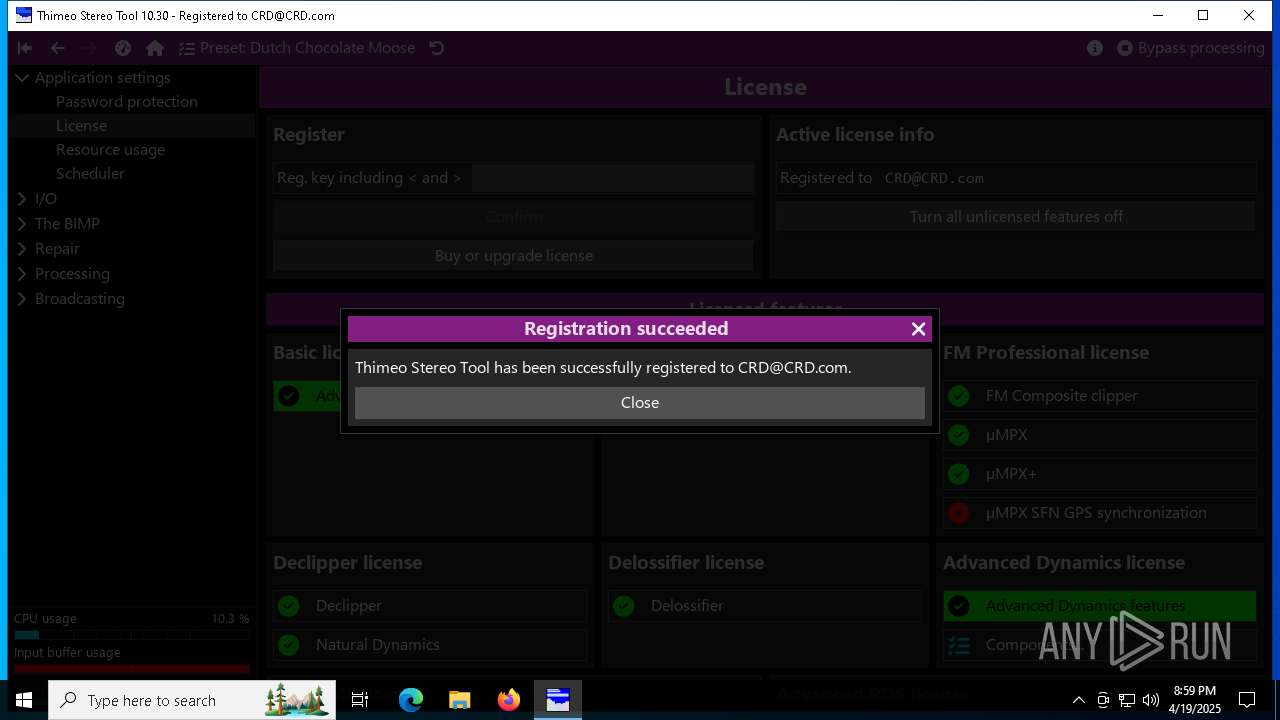Toggle the Basic license Advanced checkmark
The image size is (1280, 720).
pos(288,396)
